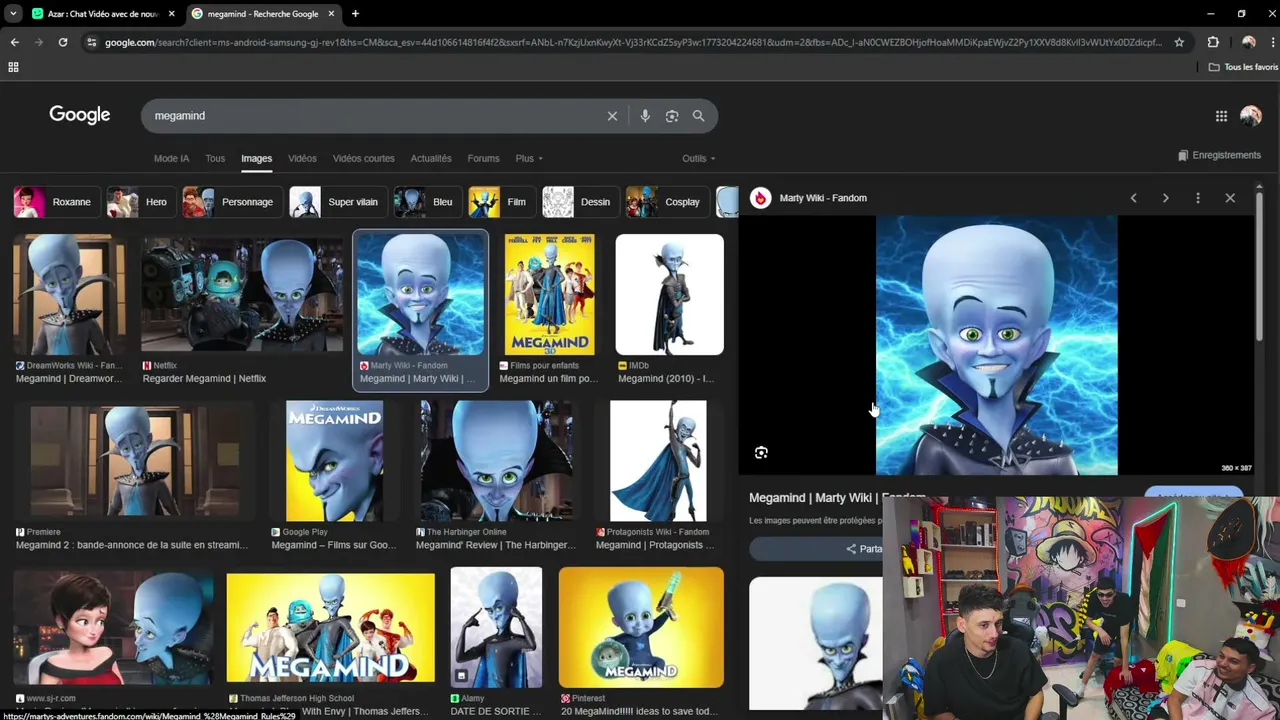Open the Actualités tab
Screen dimensions: 1280x720
[x=431, y=158]
